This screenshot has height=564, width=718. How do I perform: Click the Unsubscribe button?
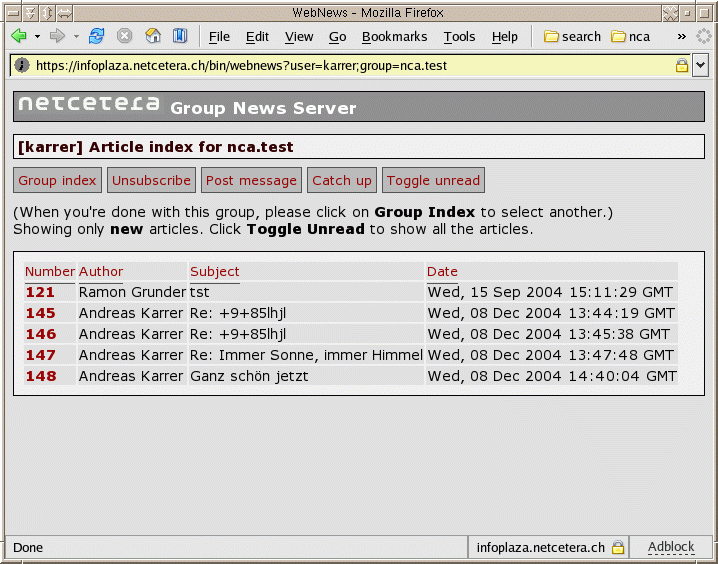click(151, 180)
